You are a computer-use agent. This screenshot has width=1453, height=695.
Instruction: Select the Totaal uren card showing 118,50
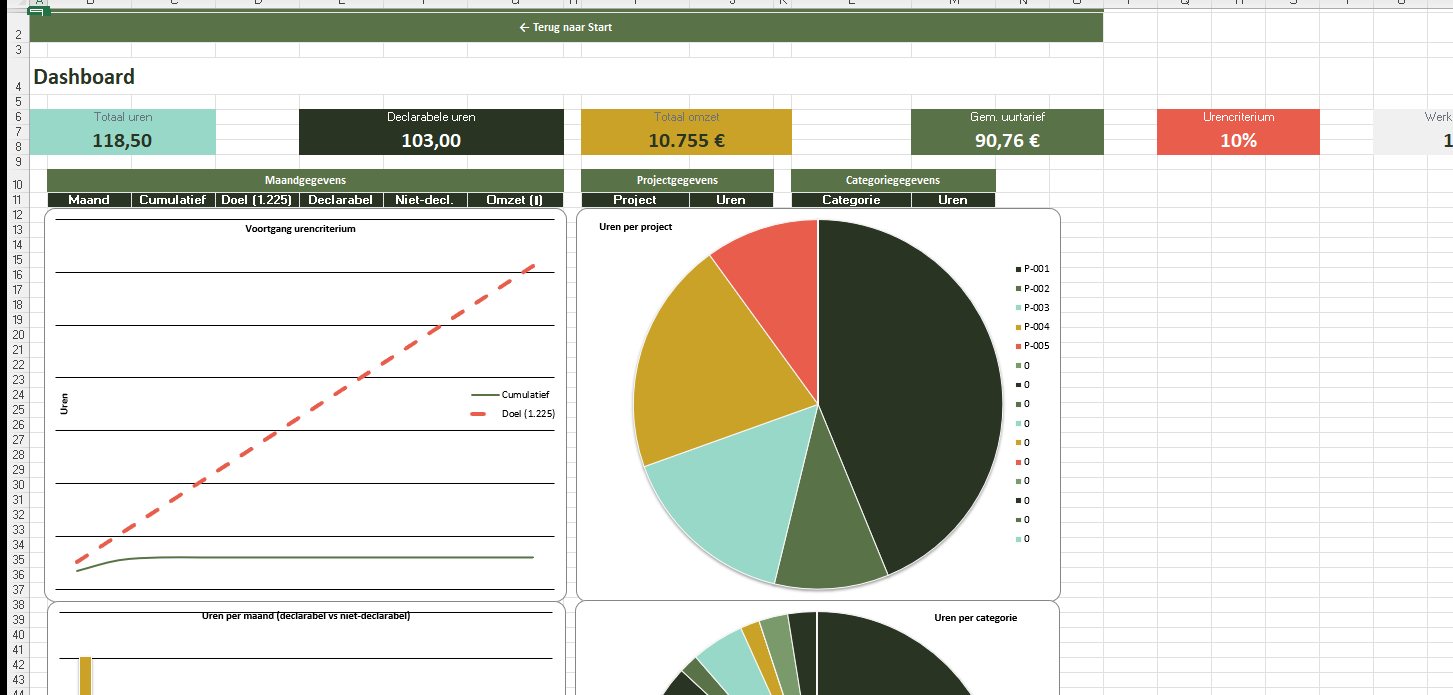click(x=122, y=132)
